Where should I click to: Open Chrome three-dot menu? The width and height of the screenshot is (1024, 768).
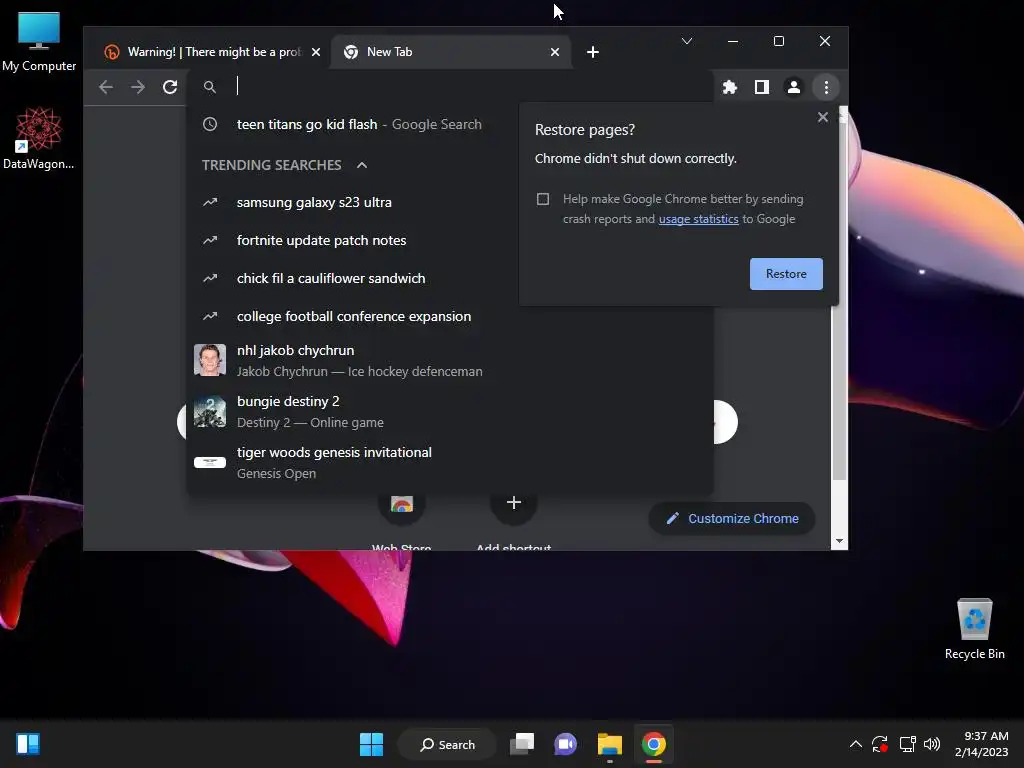826,87
